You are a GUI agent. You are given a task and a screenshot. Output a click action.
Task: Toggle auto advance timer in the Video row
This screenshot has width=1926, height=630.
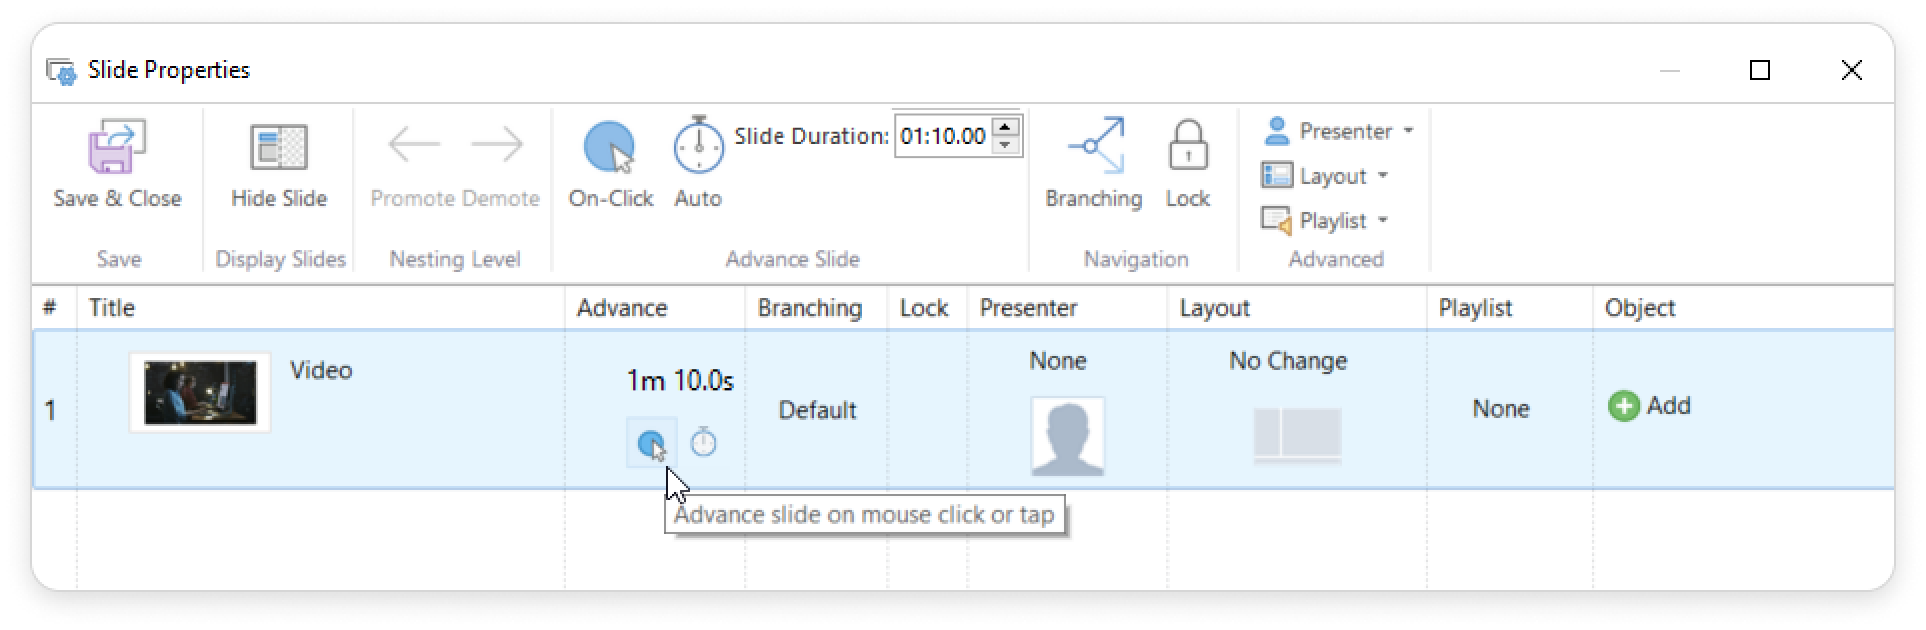704,442
